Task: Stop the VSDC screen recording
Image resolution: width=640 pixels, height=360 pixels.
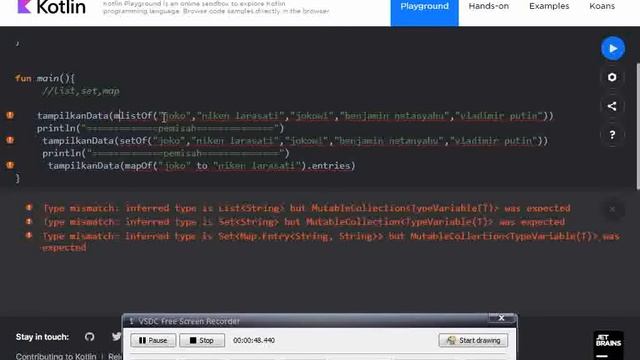Action: coord(202,340)
